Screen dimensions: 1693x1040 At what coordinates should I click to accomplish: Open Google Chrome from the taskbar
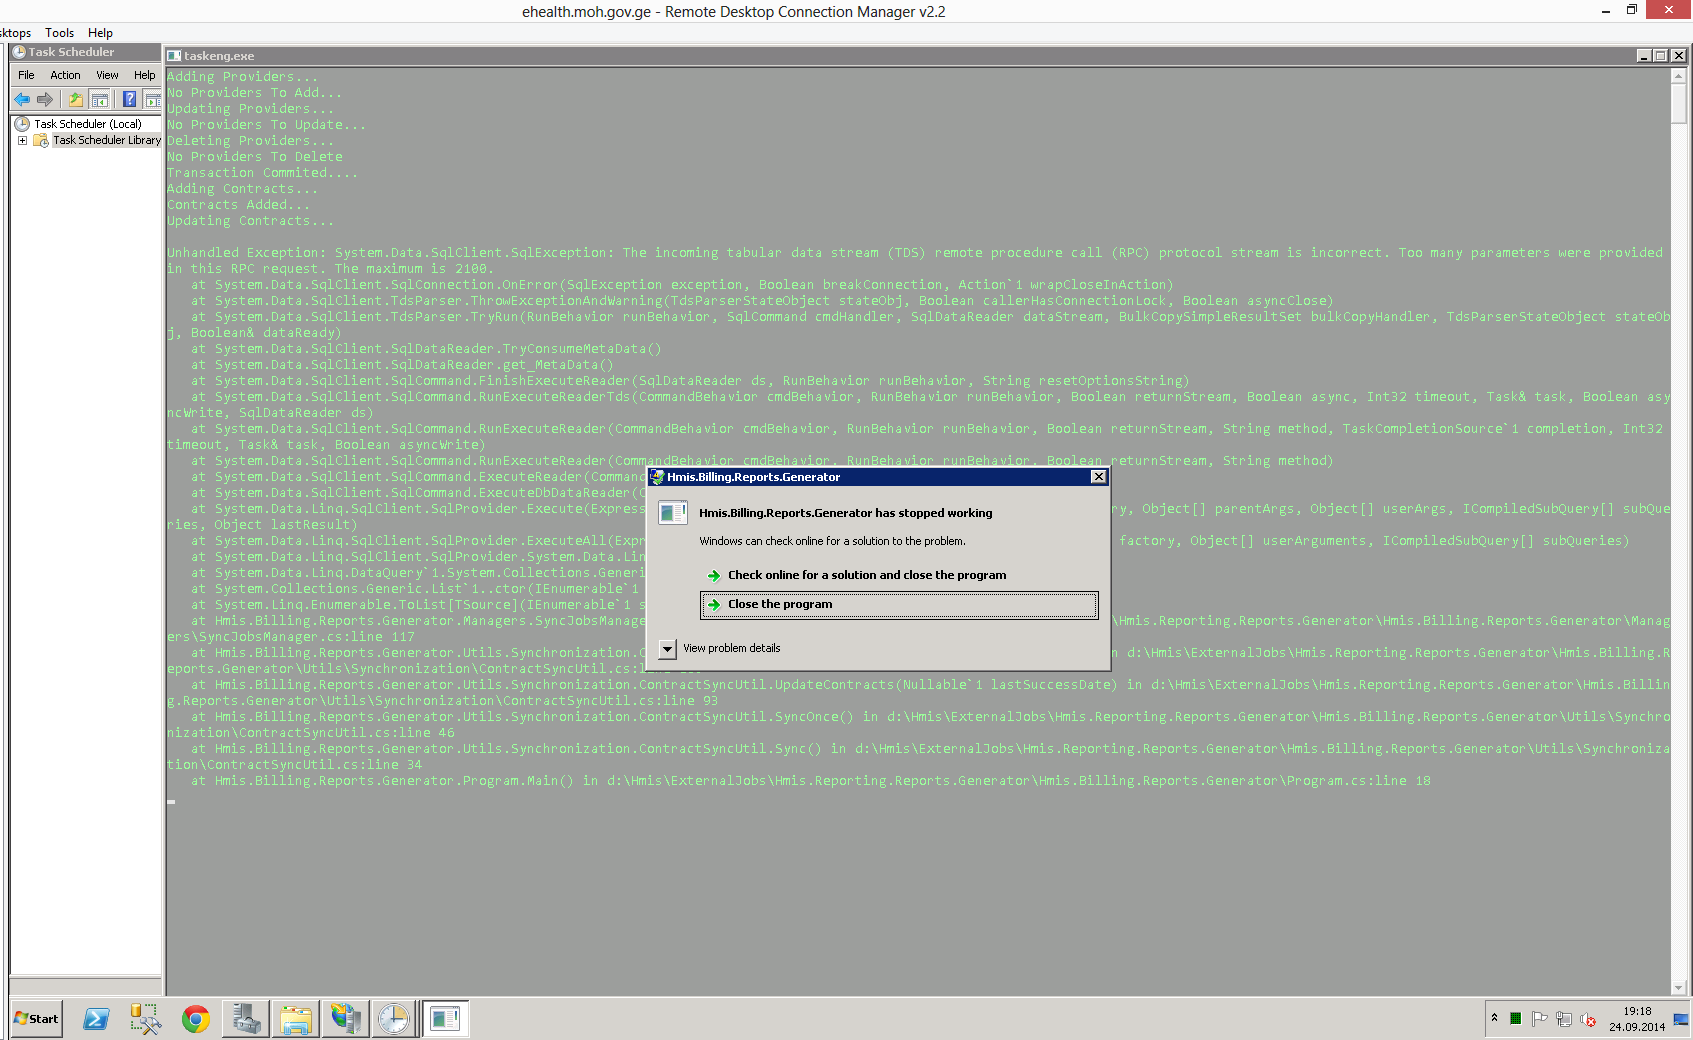pyautogui.click(x=196, y=1019)
